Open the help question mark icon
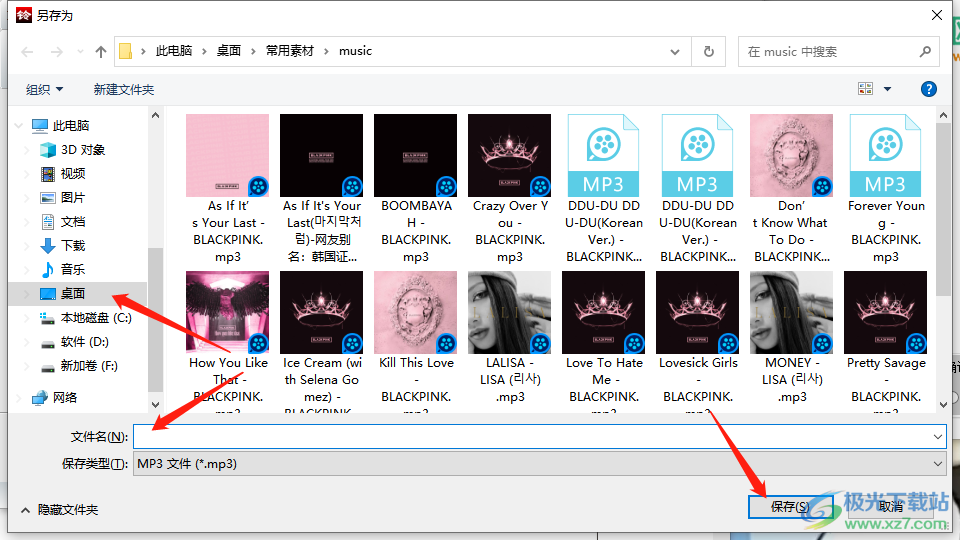Image resolution: width=960 pixels, height=540 pixels. 928,89
